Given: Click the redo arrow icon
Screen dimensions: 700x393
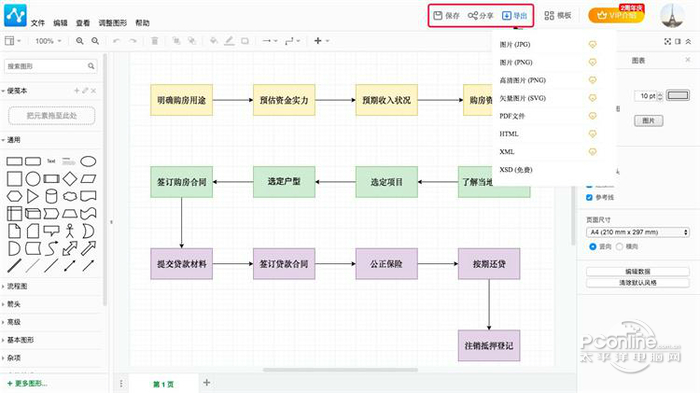Looking at the screenshot, I should (x=133, y=41).
